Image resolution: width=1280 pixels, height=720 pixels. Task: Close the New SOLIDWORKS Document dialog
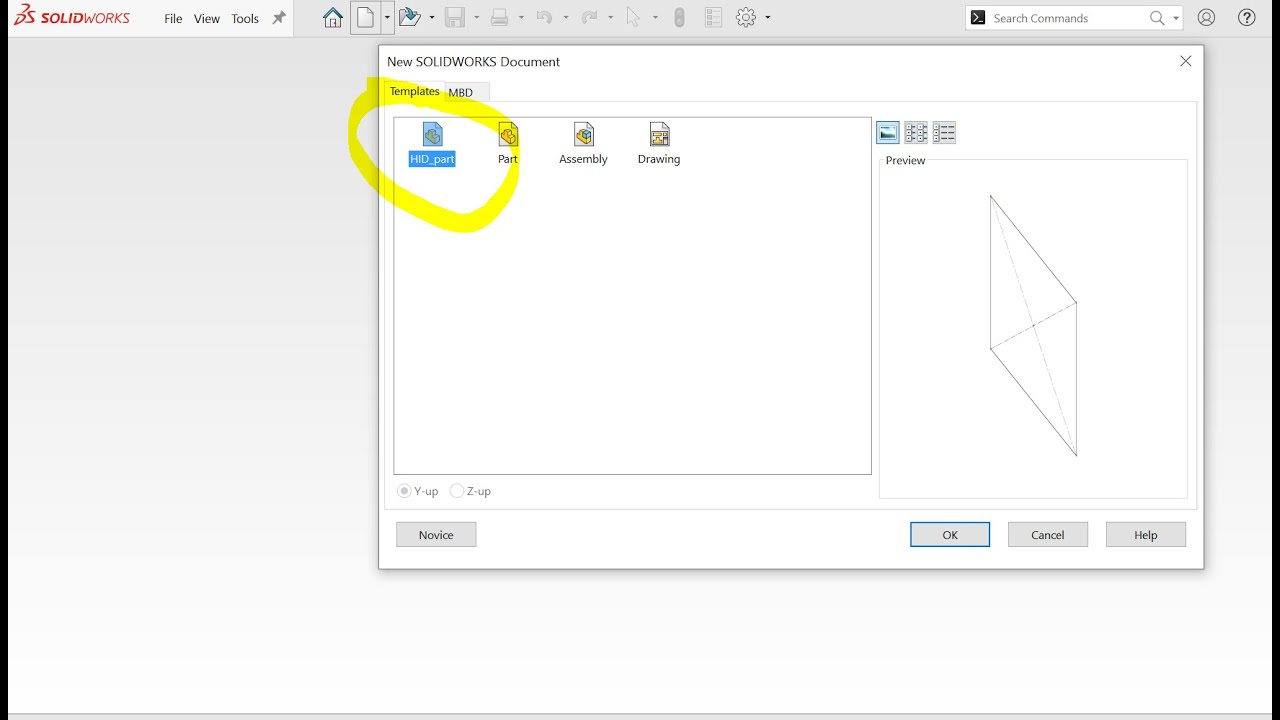[1186, 61]
